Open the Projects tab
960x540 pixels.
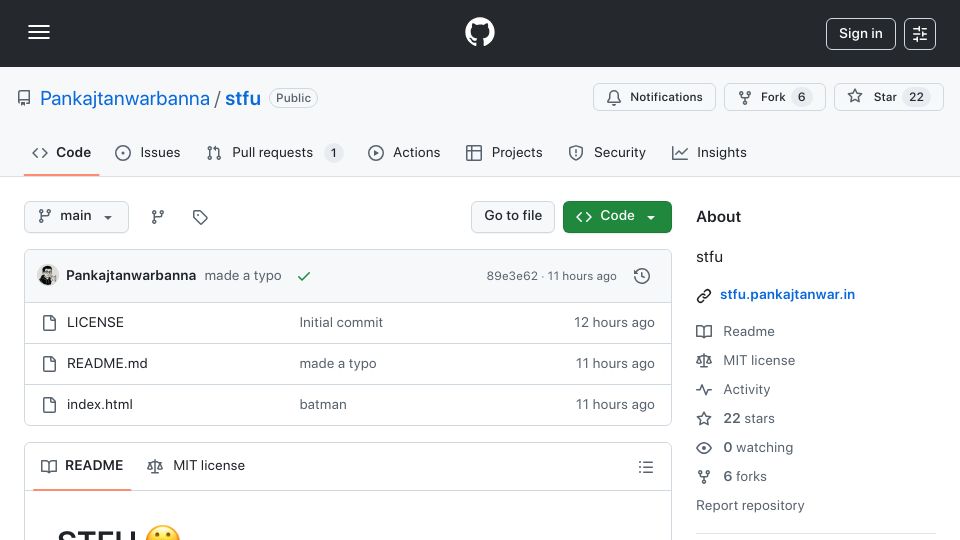click(x=504, y=152)
